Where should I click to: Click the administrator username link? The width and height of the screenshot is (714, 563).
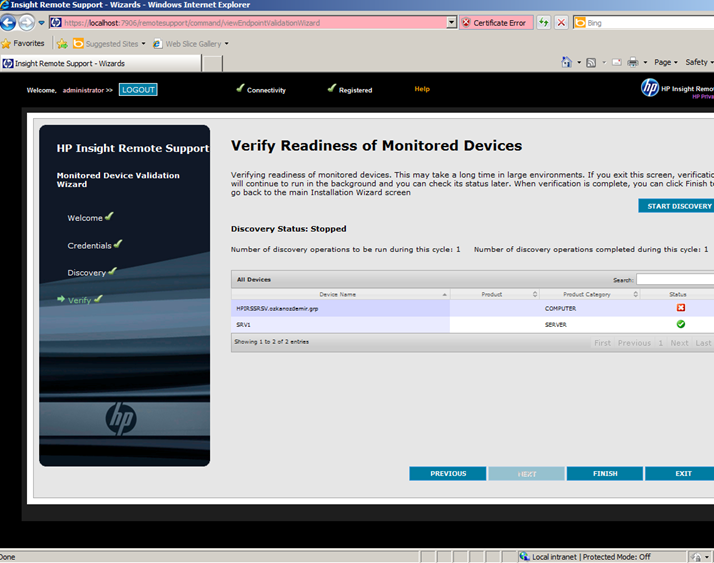(83, 90)
